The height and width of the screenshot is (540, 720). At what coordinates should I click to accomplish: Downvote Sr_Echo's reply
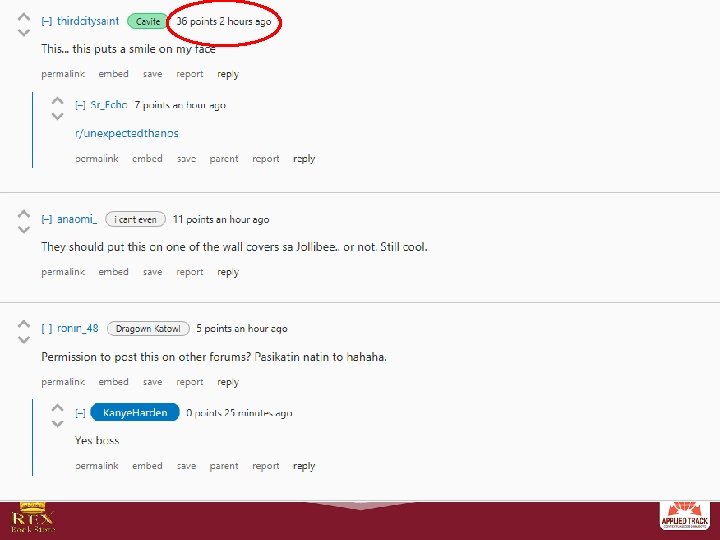pyautogui.click(x=57, y=116)
